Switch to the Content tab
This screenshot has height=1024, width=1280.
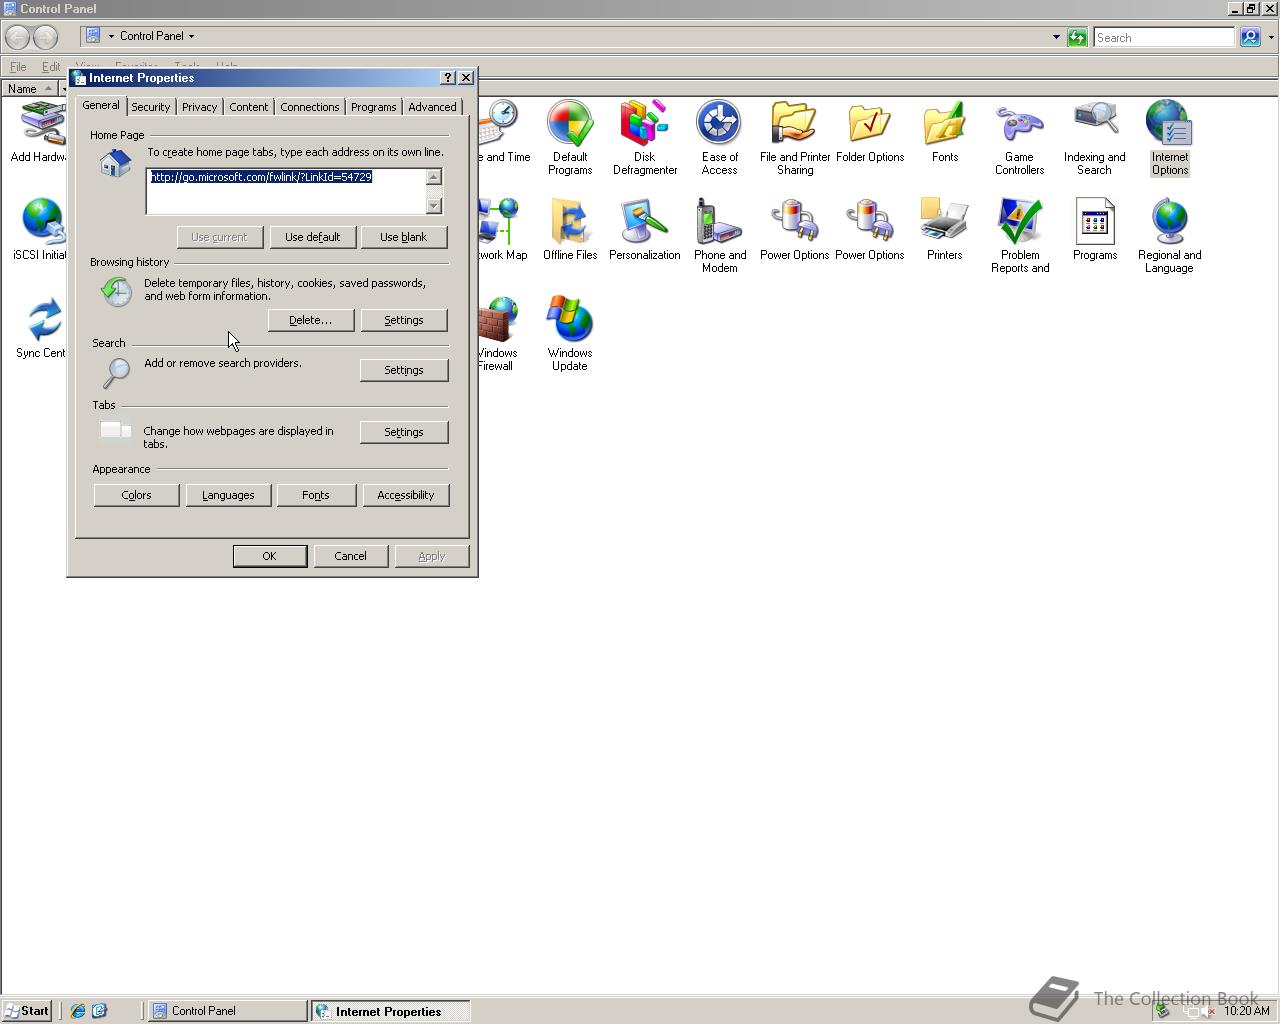pos(248,107)
